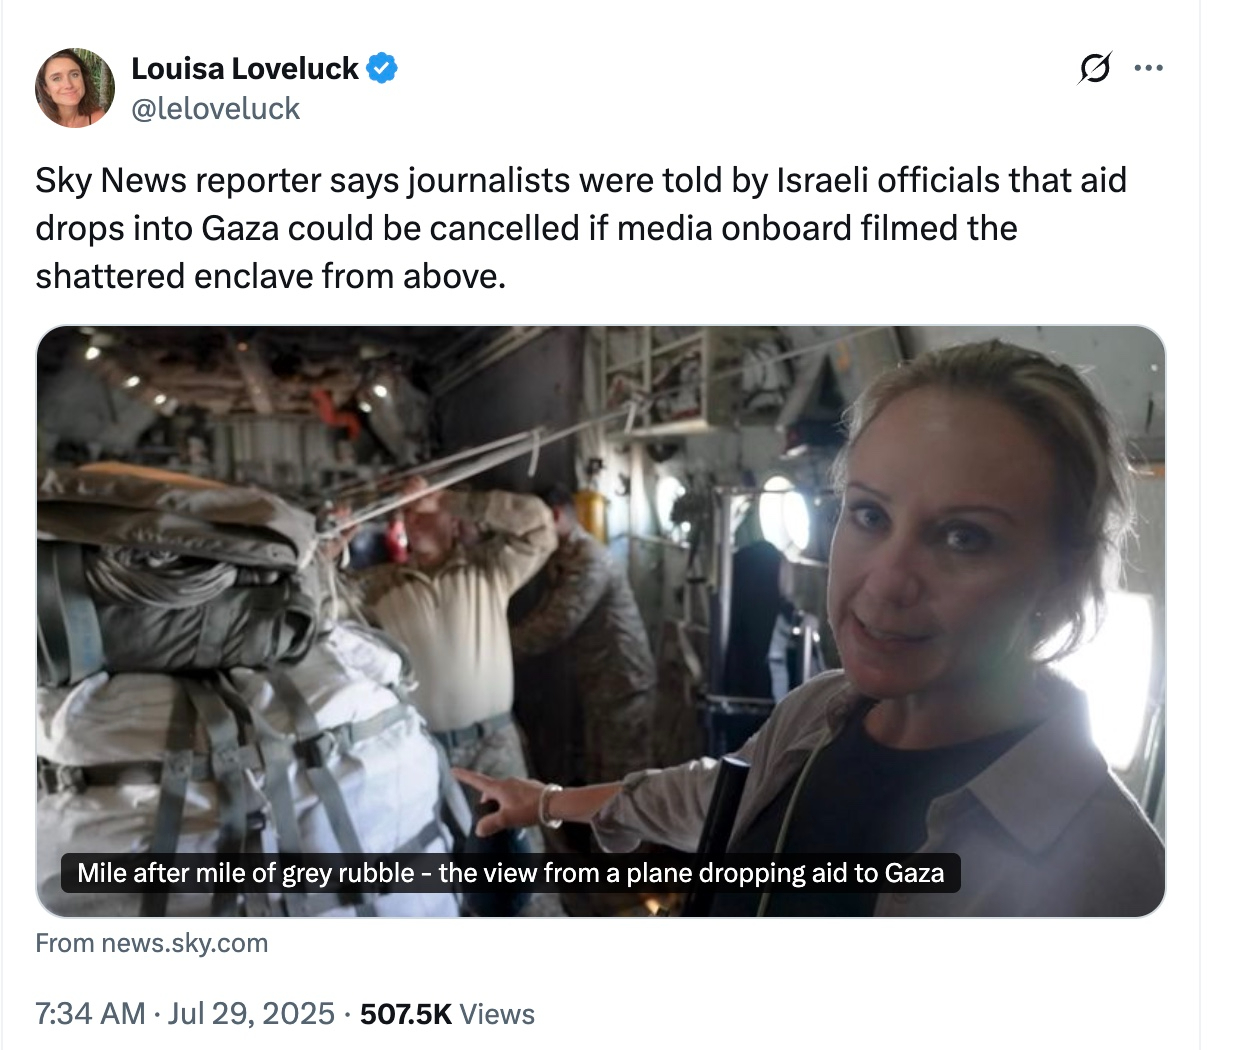The width and height of the screenshot is (1238, 1050).
Task: Click the 'Mile after mile of grey rubble' caption
Action: tap(510, 873)
